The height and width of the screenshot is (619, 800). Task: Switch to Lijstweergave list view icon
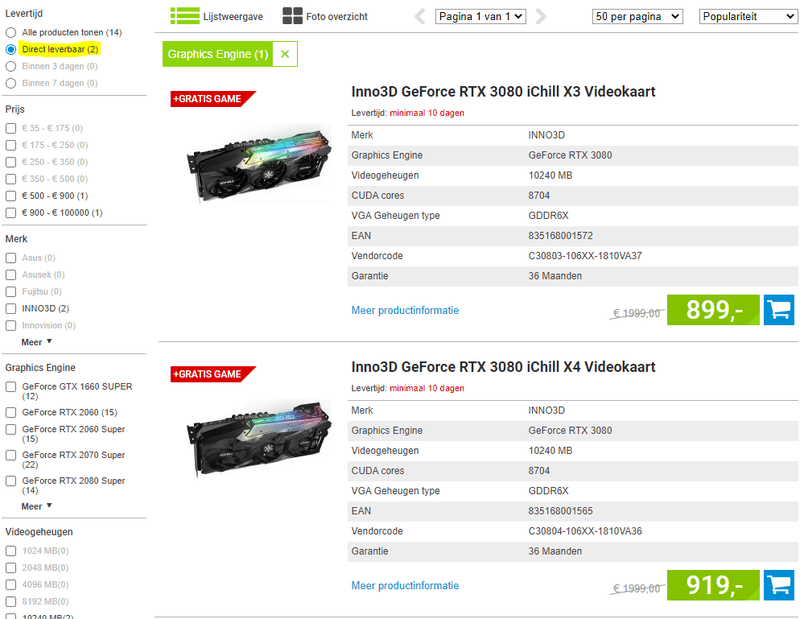[184, 16]
